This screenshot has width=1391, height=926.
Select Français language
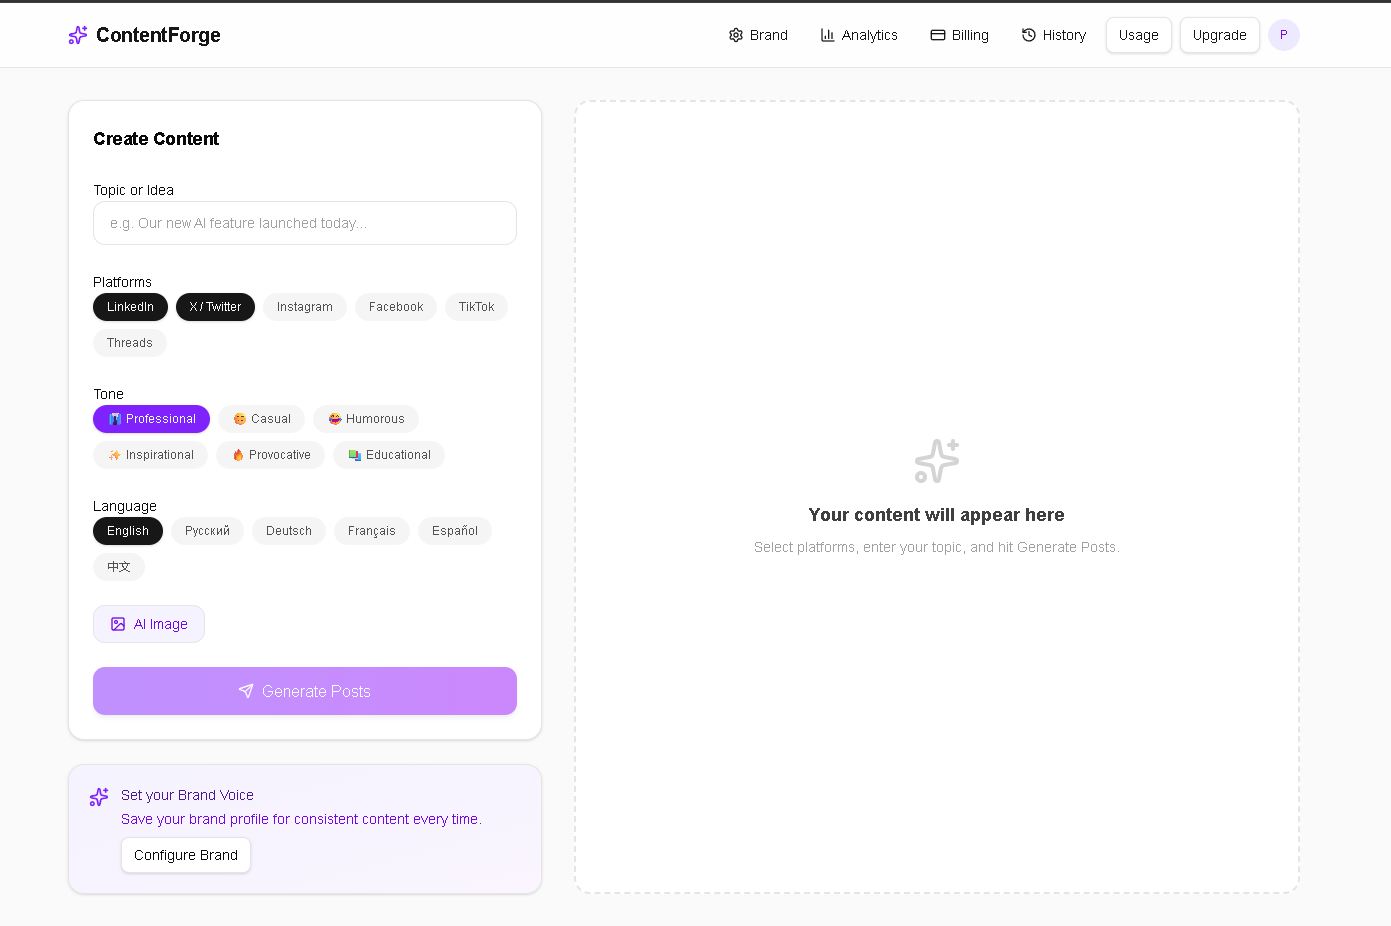coord(372,531)
